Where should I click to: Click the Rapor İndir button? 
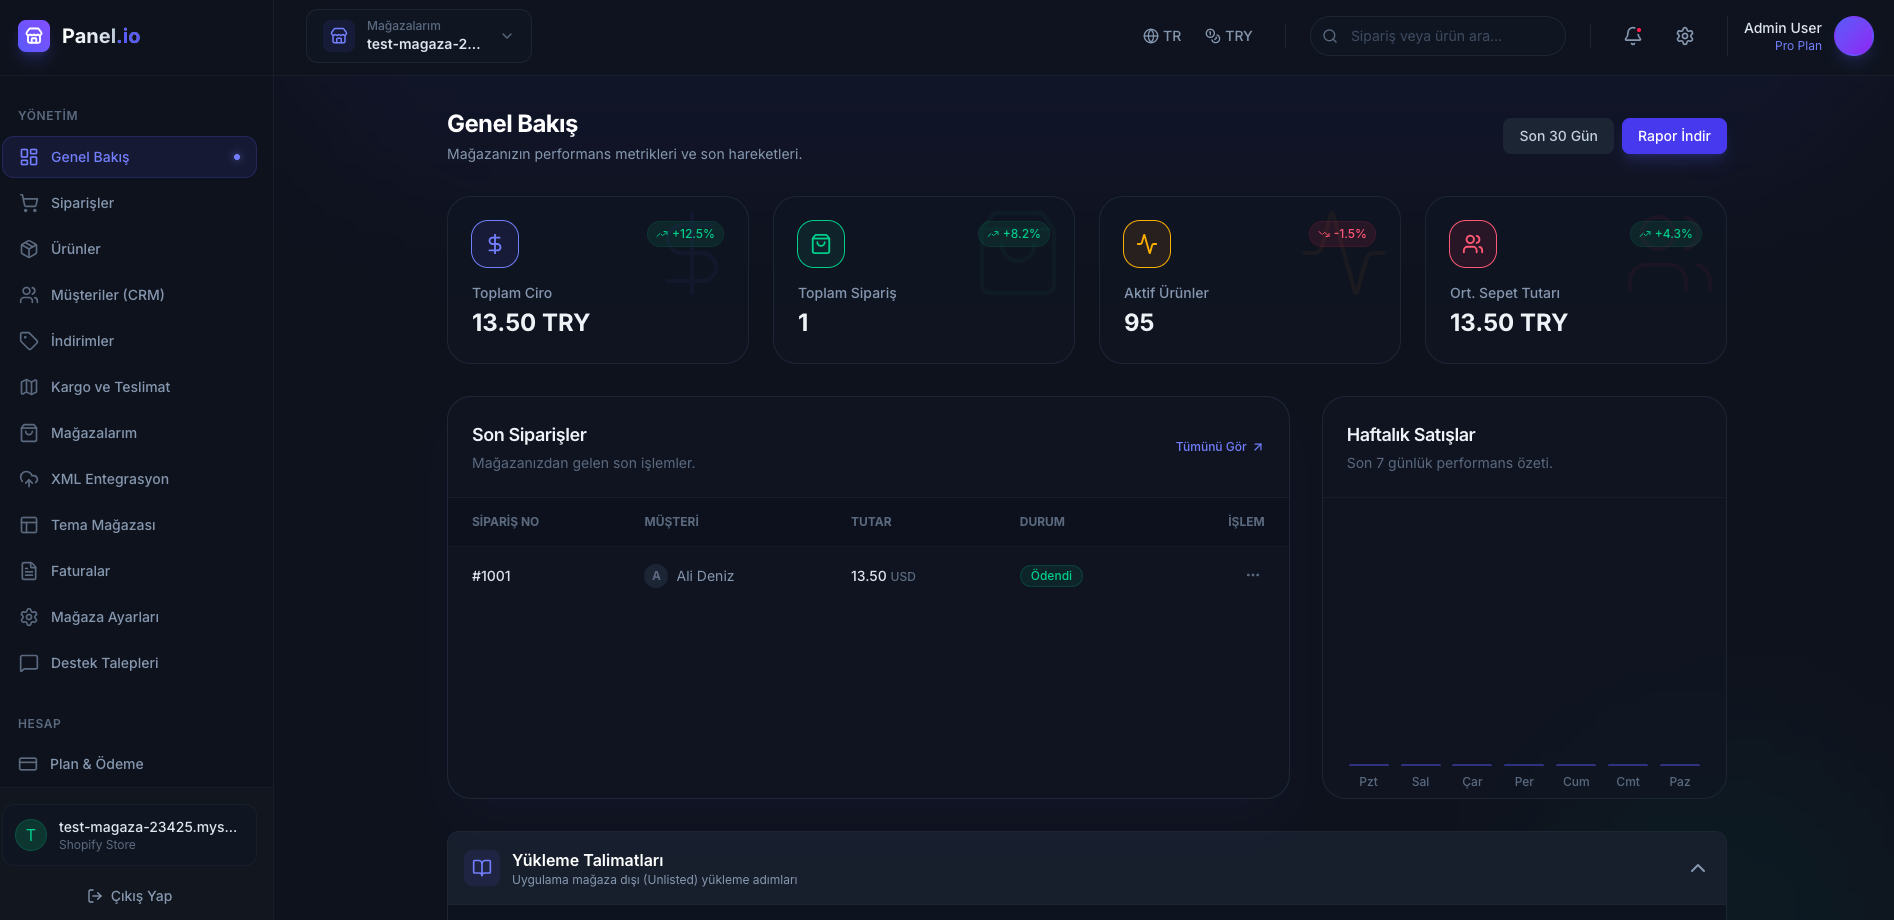click(1673, 135)
